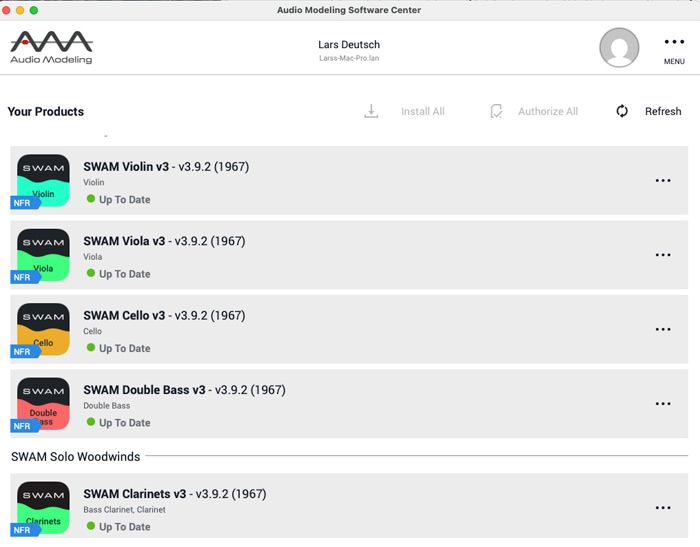The width and height of the screenshot is (700, 547).
Task: Open options menu for SWAM Violin v3
Action: pos(663,180)
